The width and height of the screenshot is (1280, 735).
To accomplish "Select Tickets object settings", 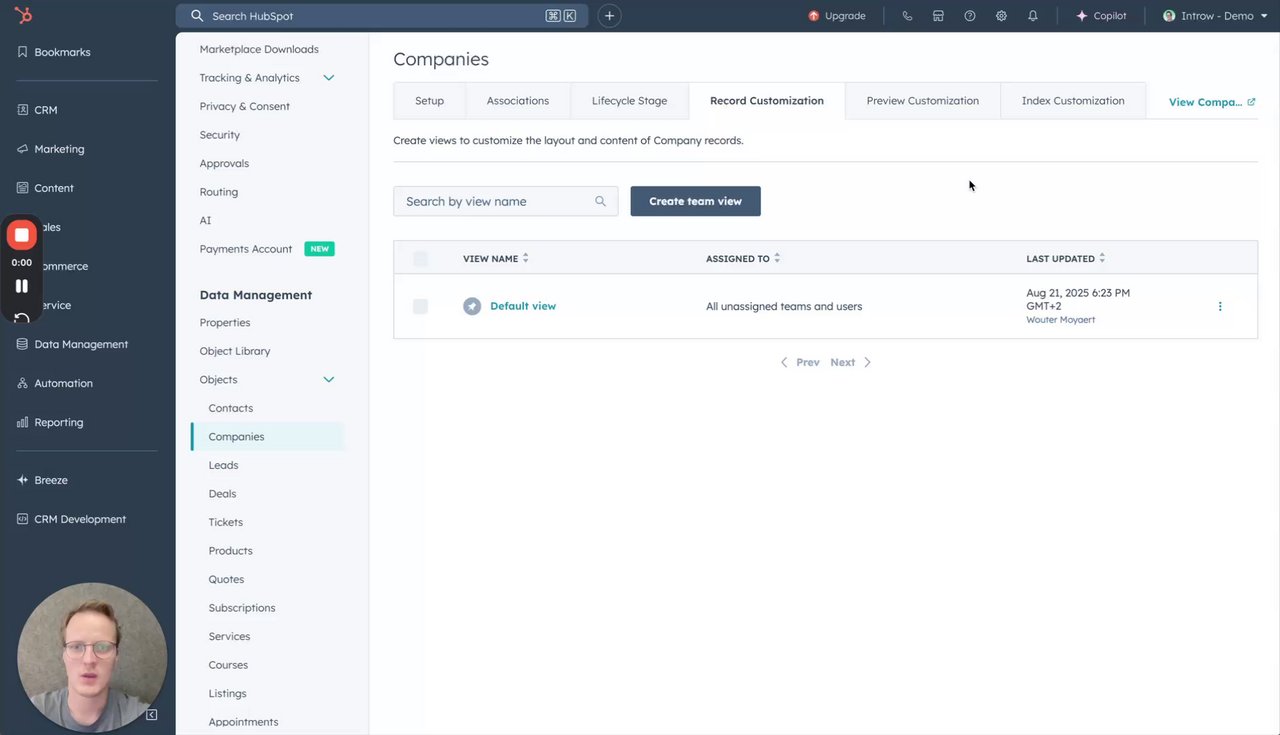I will pos(226,522).
